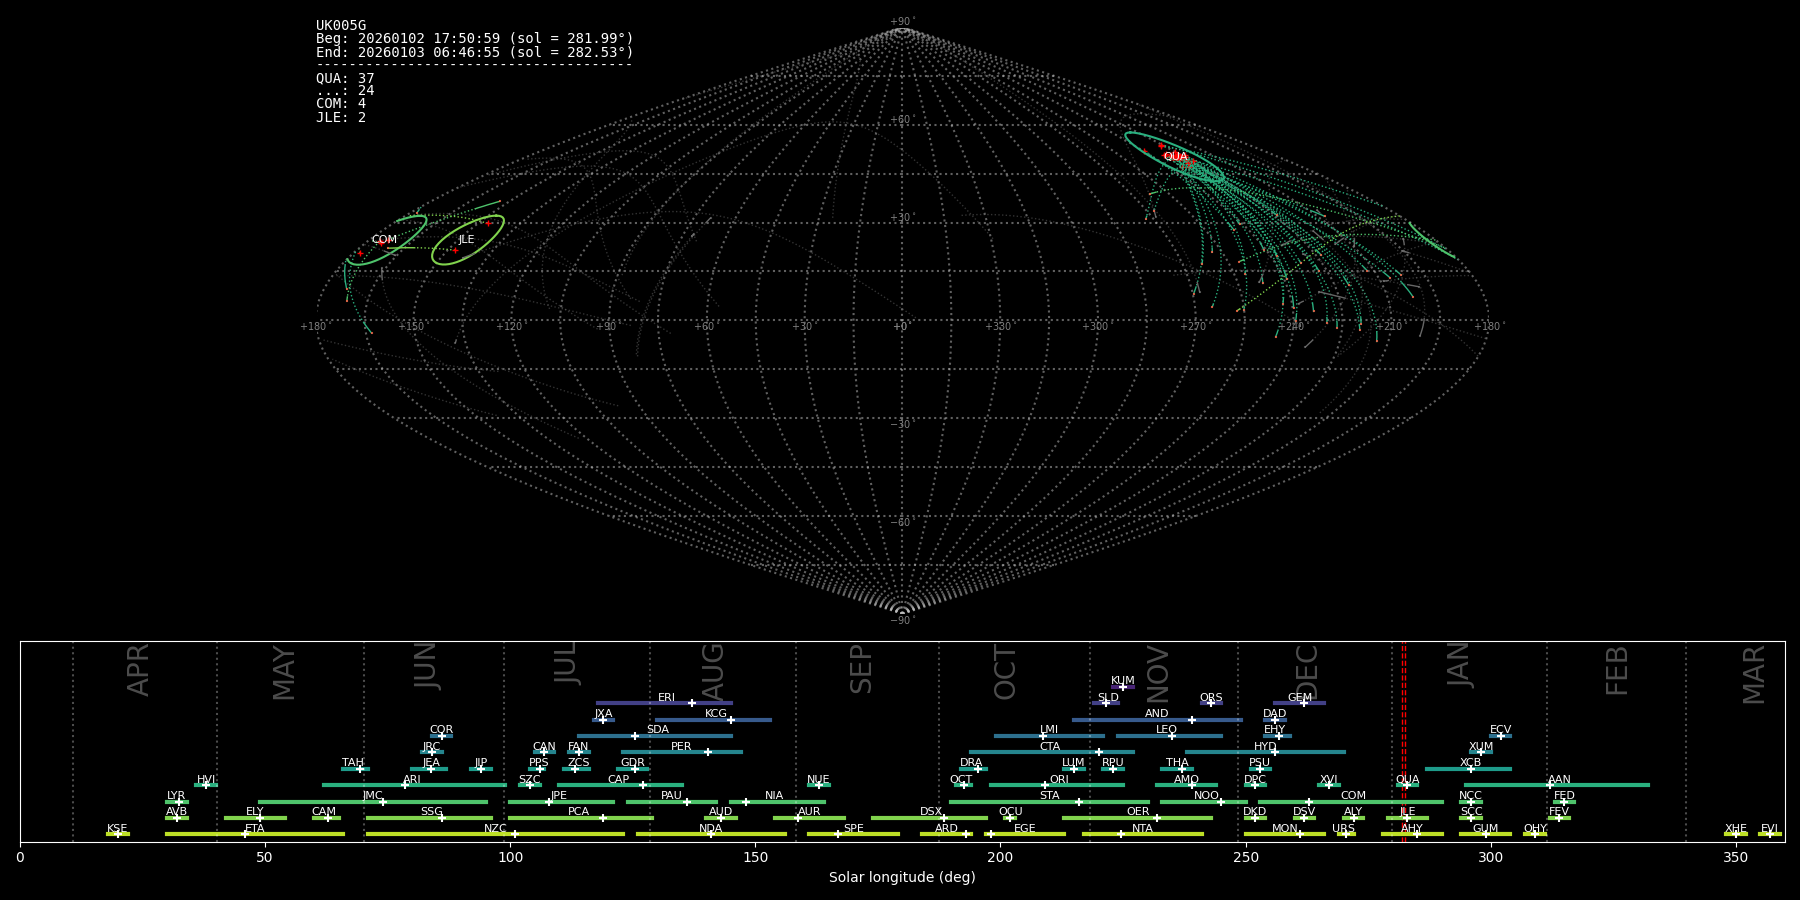Click the peak marker on the GEM bar
The width and height of the screenshot is (1800, 900).
(1303, 703)
